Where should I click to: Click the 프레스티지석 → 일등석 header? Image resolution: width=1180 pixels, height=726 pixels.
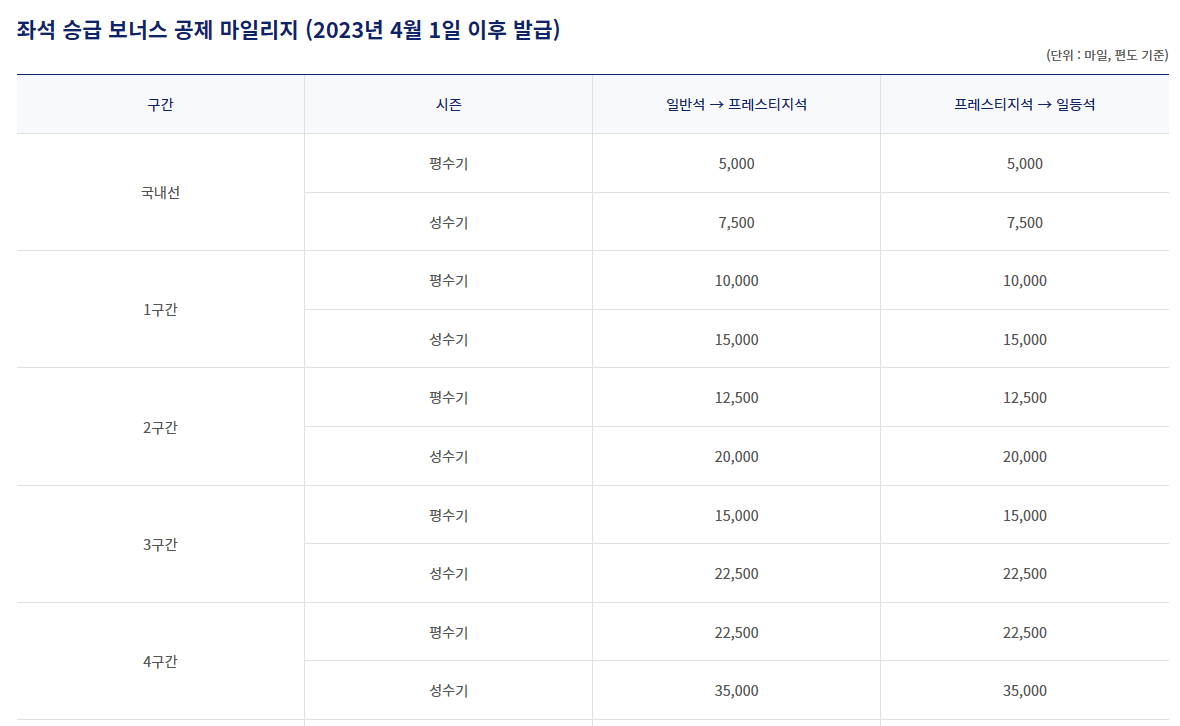pos(1025,103)
